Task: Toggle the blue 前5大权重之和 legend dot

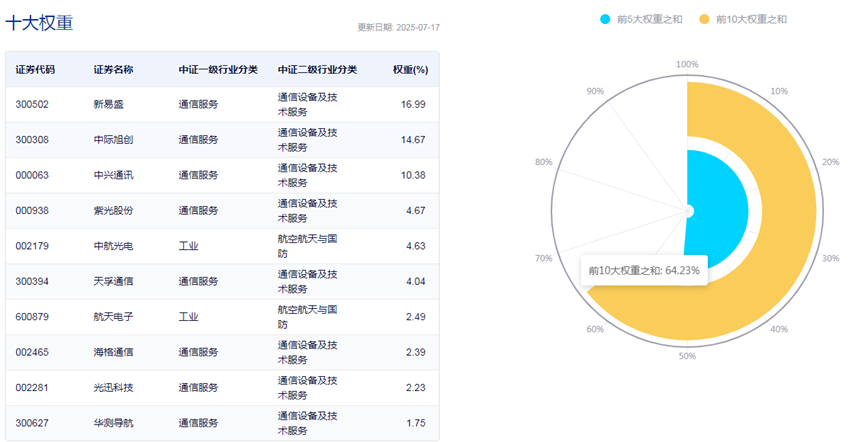Action: click(605, 19)
